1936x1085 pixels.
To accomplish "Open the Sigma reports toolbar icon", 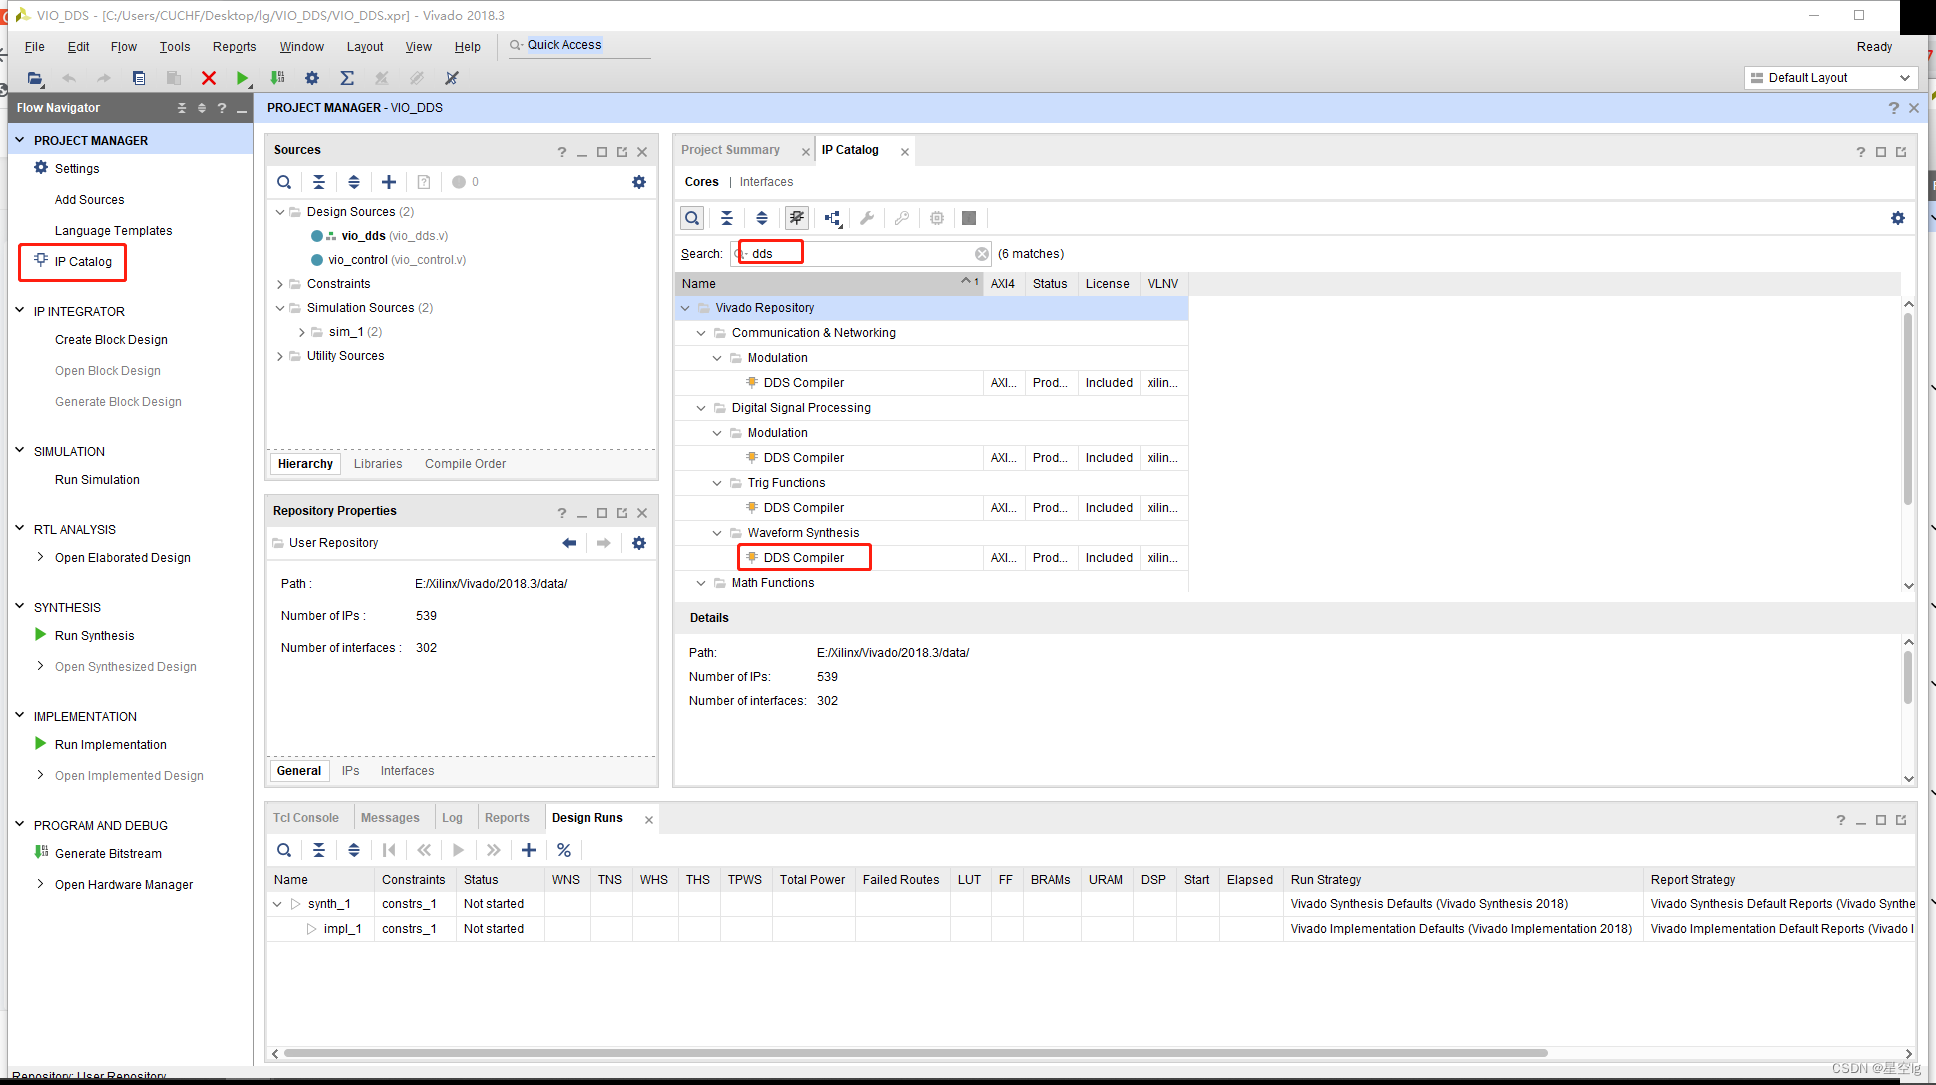I will click(x=347, y=78).
